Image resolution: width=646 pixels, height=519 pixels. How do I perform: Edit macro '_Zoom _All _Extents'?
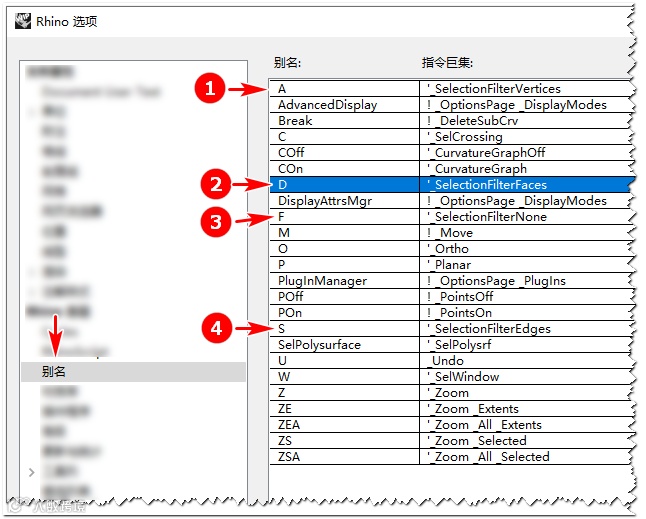[x=525, y=425]
